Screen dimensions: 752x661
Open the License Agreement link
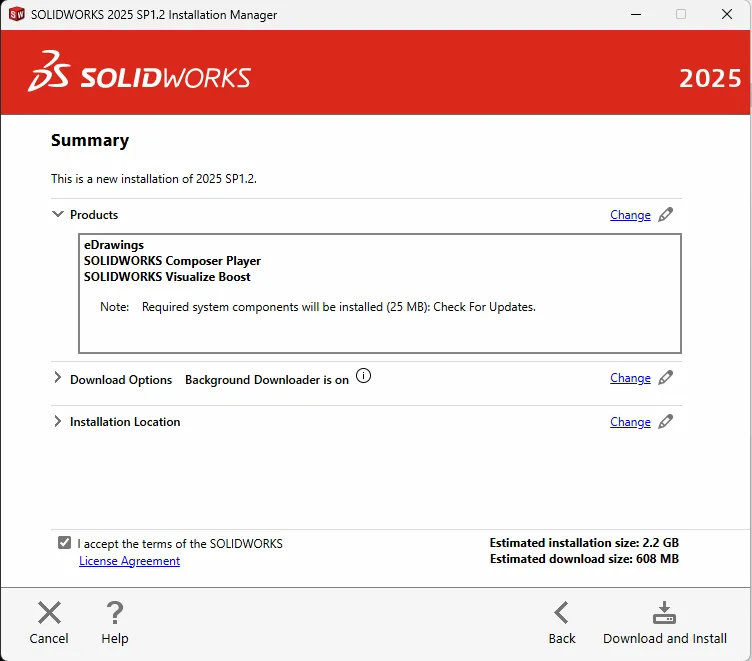(129, 561)
